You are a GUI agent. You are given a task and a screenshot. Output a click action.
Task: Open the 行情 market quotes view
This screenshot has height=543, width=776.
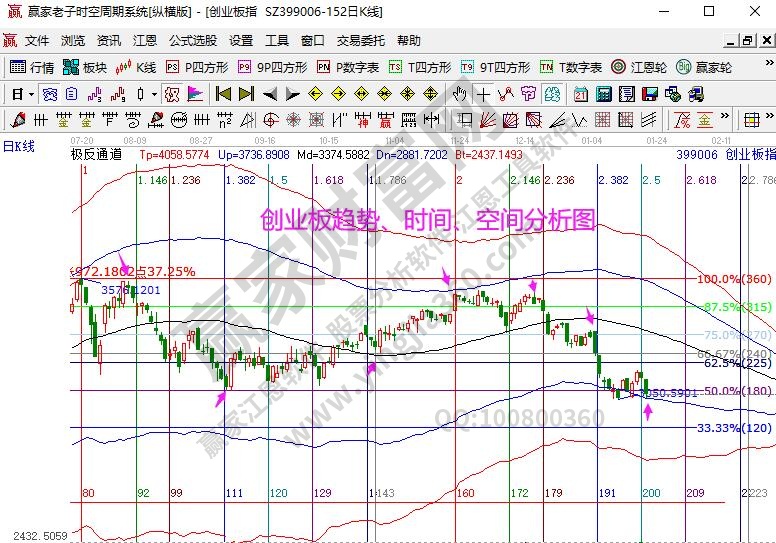pos(31,67)
